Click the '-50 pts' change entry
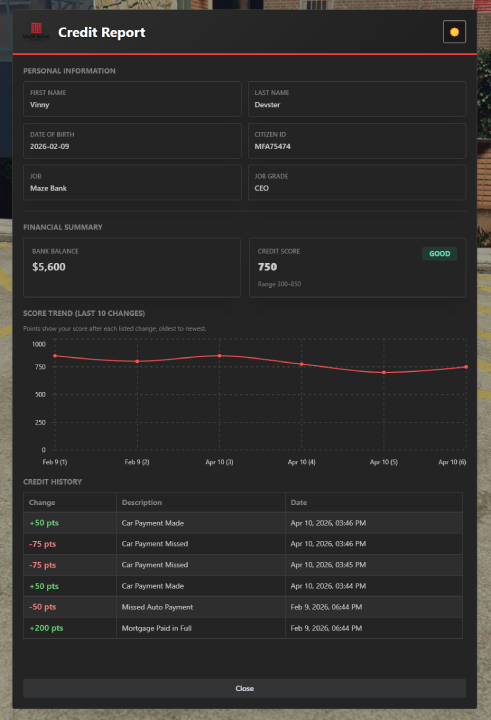The width and height of the screenshot is (491, 720). (x=43, y=607)
